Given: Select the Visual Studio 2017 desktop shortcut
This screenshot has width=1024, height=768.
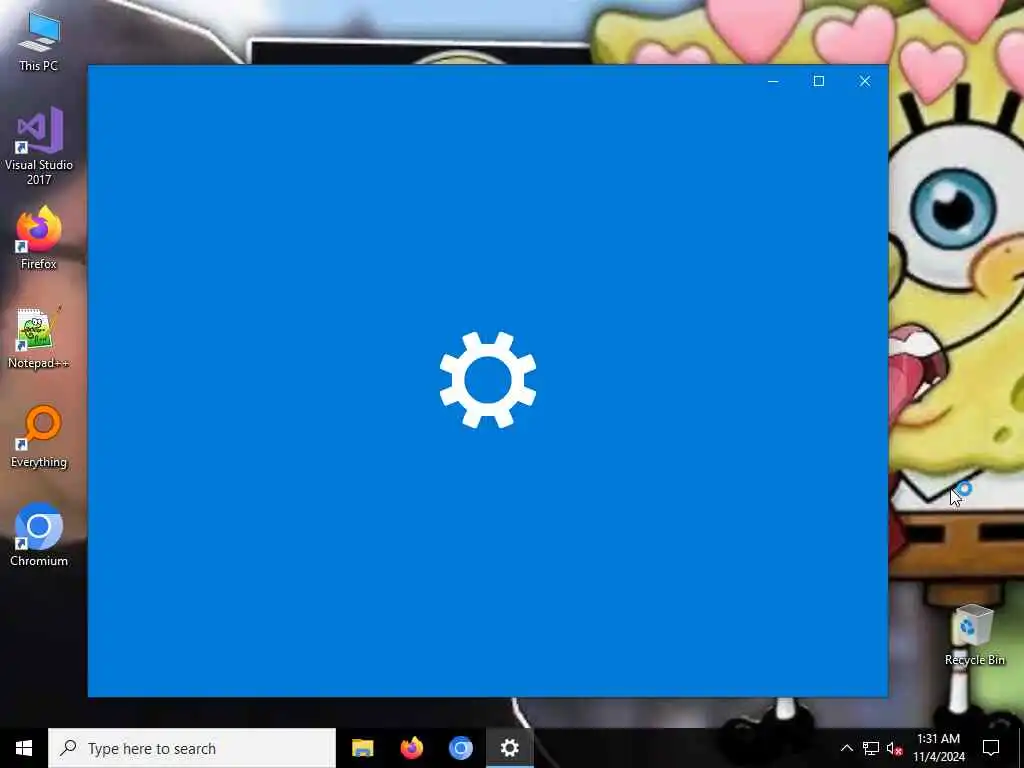Looking at the screenshot, I should pyautogui.click(x=39, y=146).
